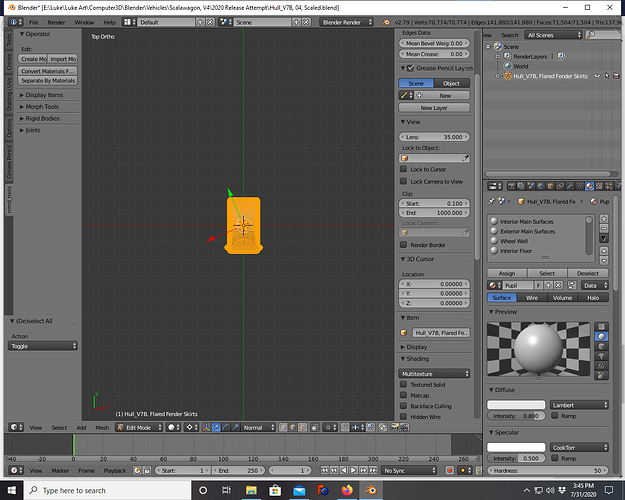The width and height of the screenshot is (625, 500).
Task: Open the File menu
Action: (34, 22)
